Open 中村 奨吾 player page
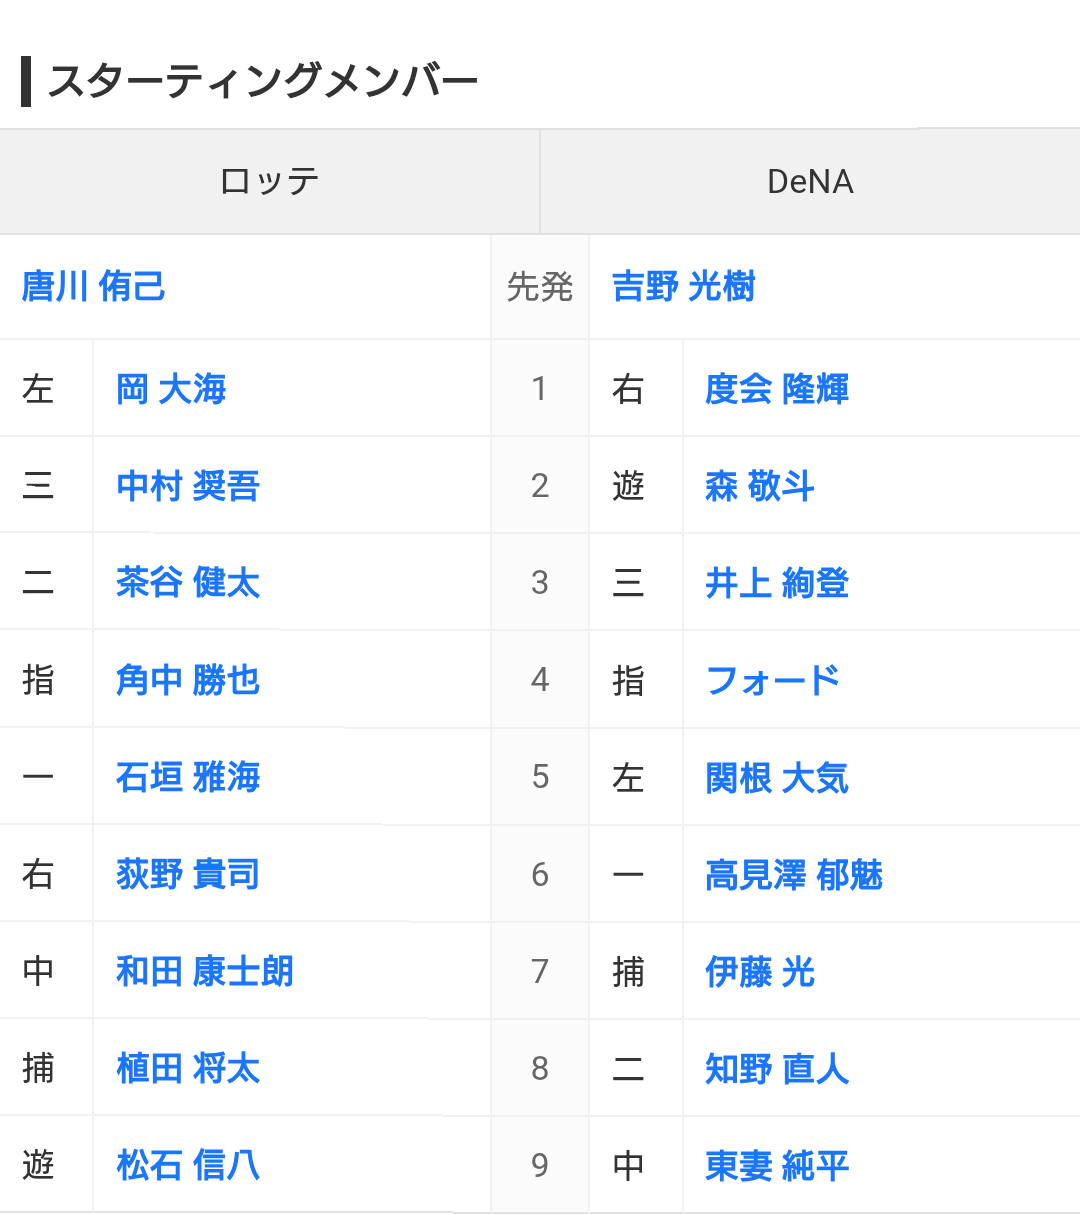This screenshot has height=1215, width=1080. (x=188, y=486)
